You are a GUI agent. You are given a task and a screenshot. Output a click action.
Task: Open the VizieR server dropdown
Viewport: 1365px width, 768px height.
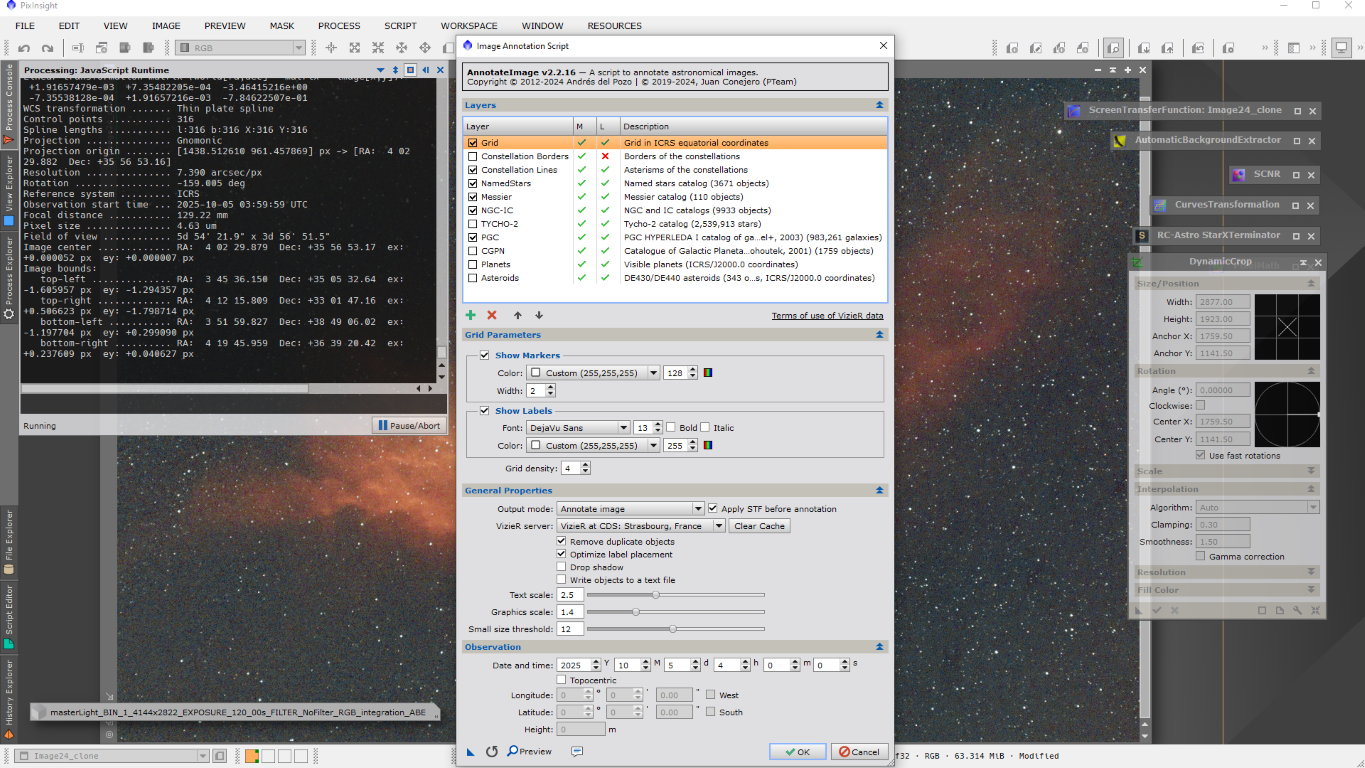(x=641, y=526)
